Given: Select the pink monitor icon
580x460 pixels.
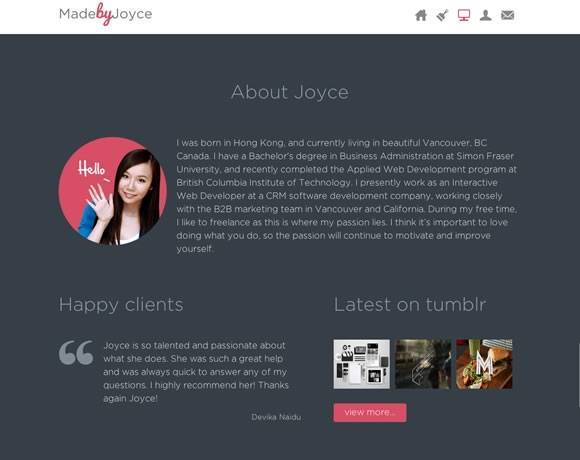Looking at the screenshot, I should click(464, 15).
